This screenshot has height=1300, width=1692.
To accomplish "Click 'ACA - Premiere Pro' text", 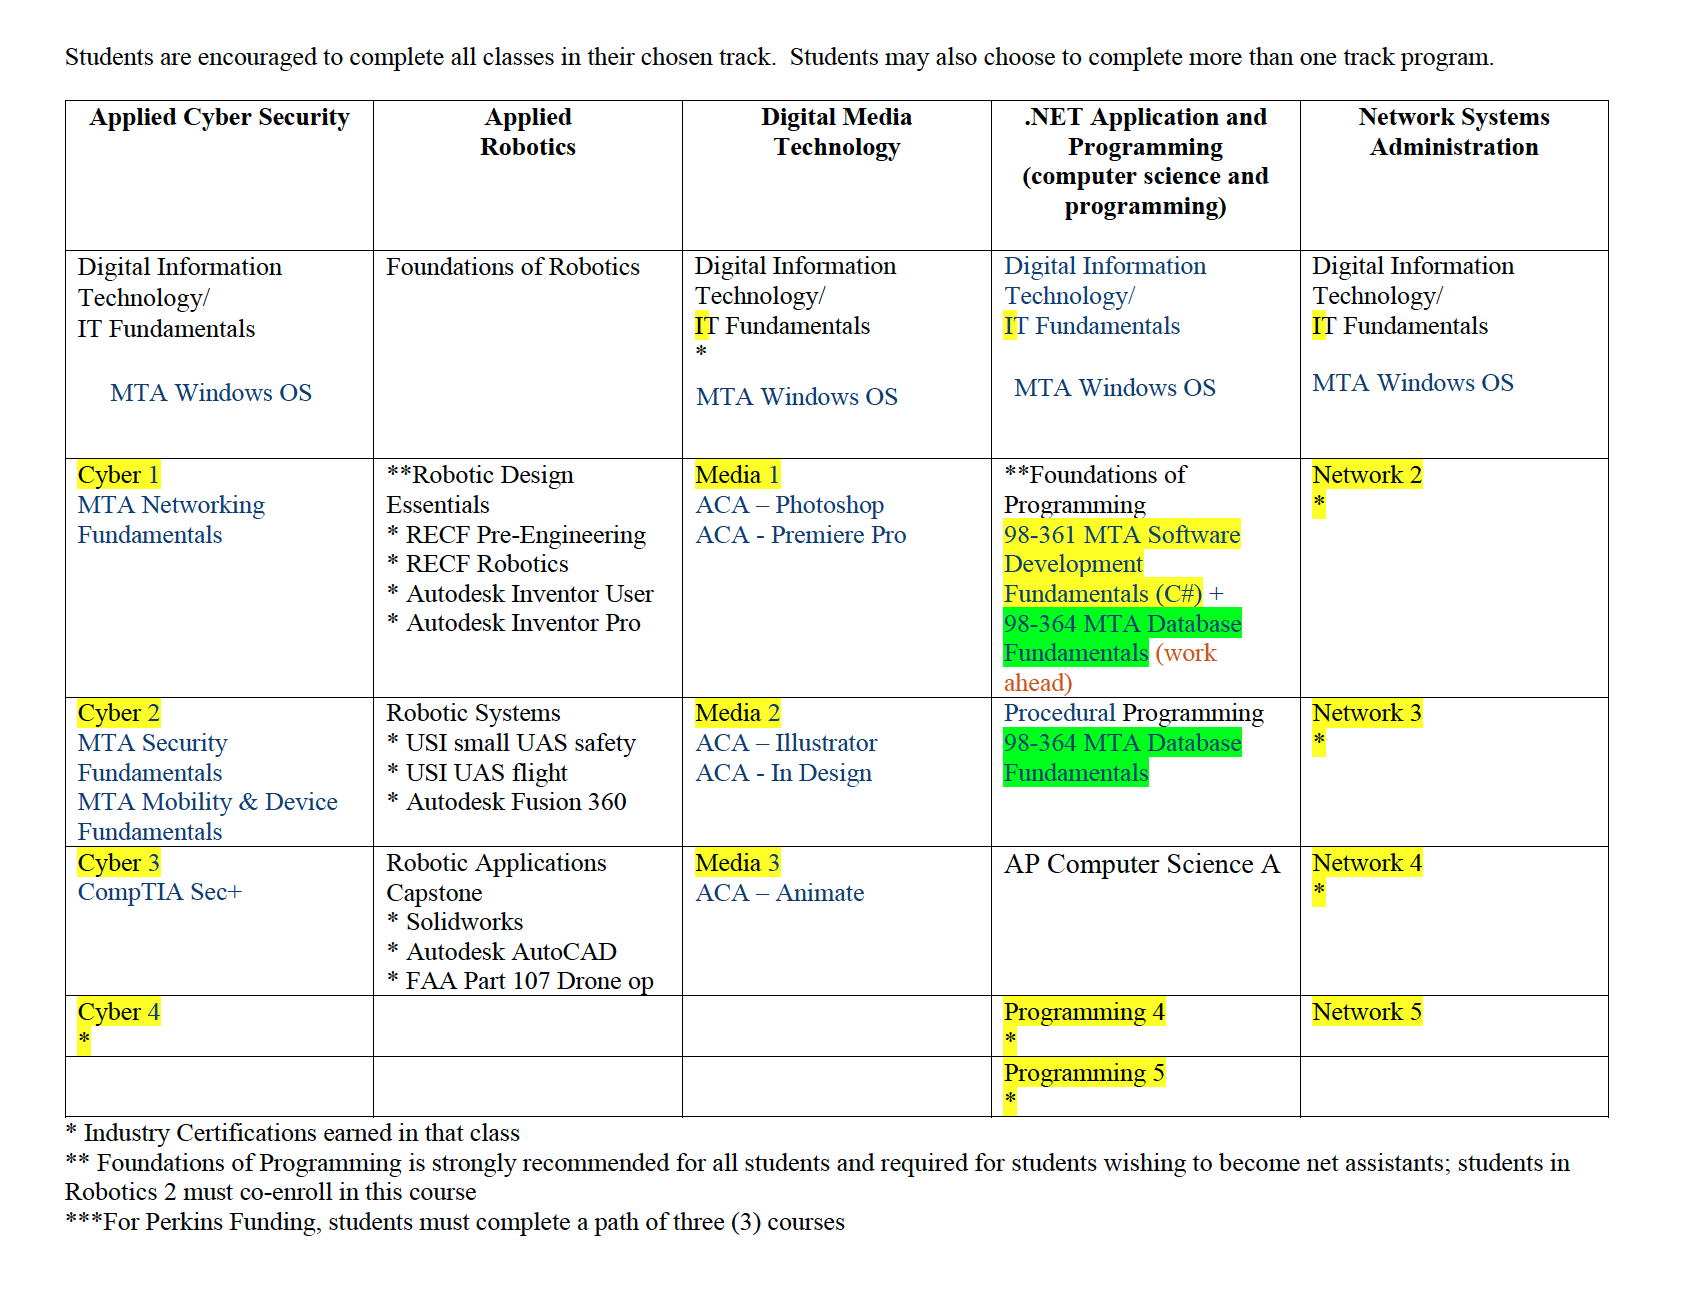I will click(x=801, y=535).
